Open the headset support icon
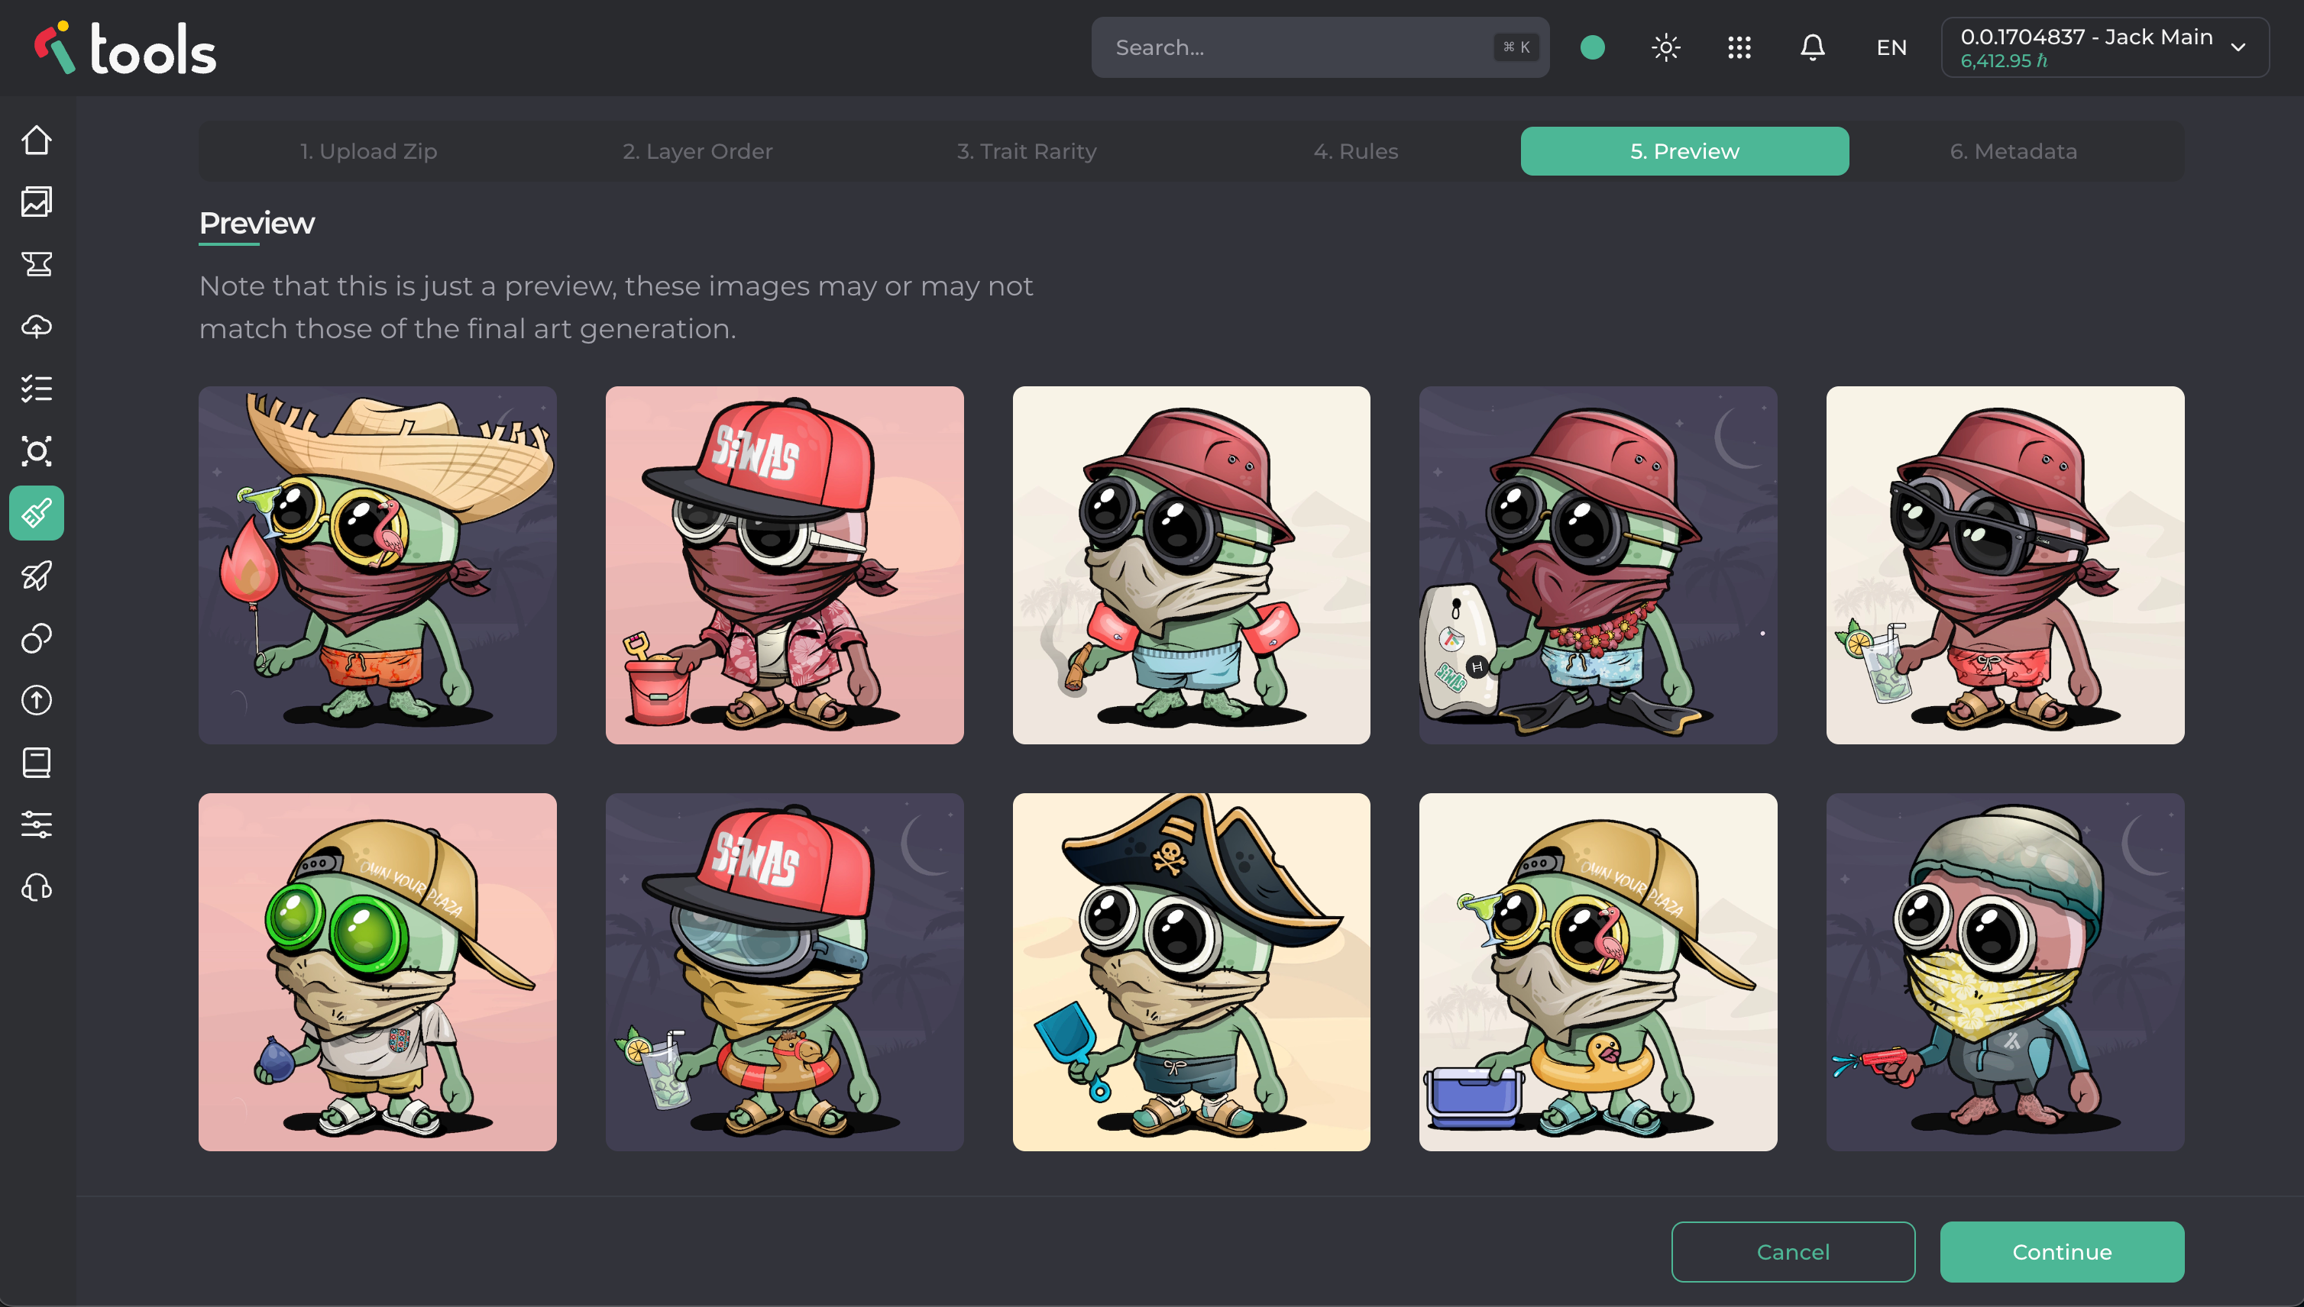 coord(37,888)
